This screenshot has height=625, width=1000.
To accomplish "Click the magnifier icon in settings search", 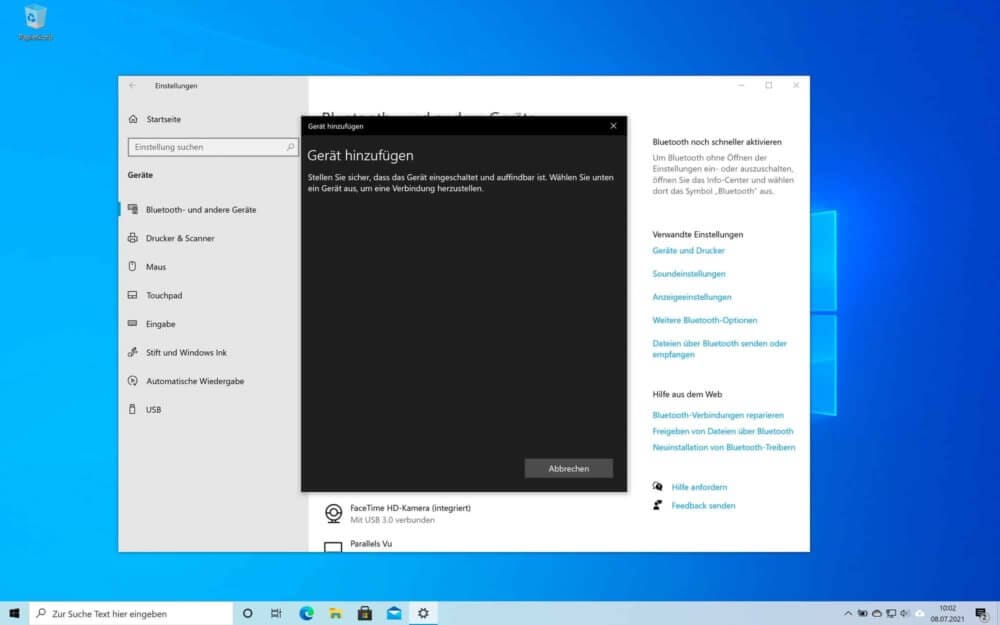I will click(x=290, y=147).
